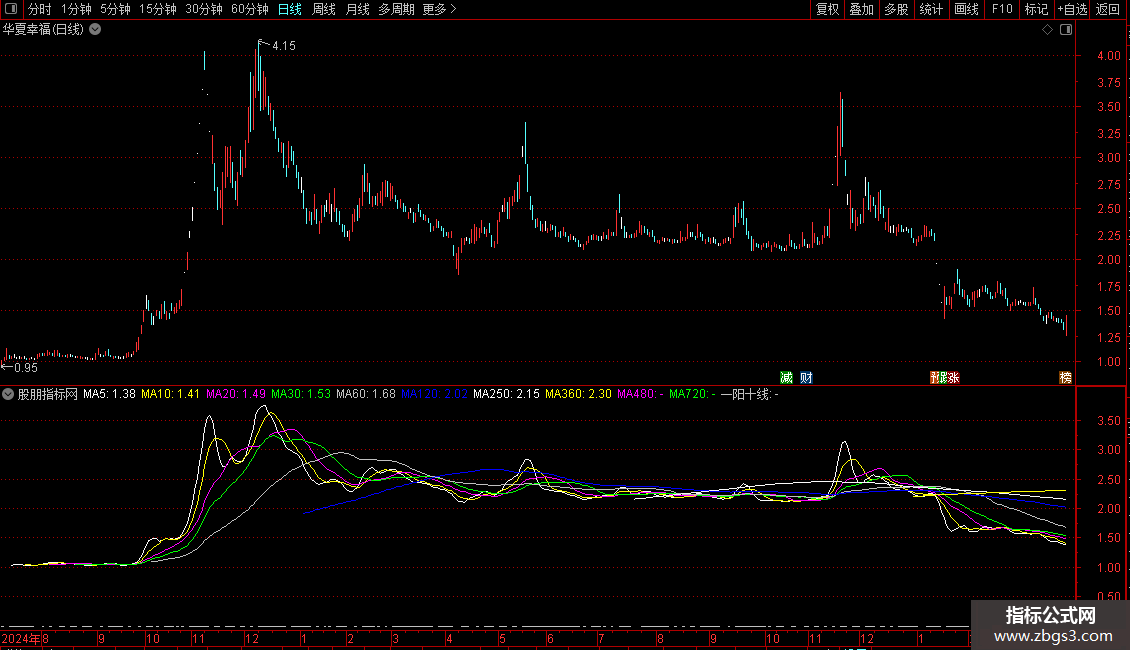Click the 2024年 label on time axis
This screenshot has width=1130, height=650.
[21, 638]
